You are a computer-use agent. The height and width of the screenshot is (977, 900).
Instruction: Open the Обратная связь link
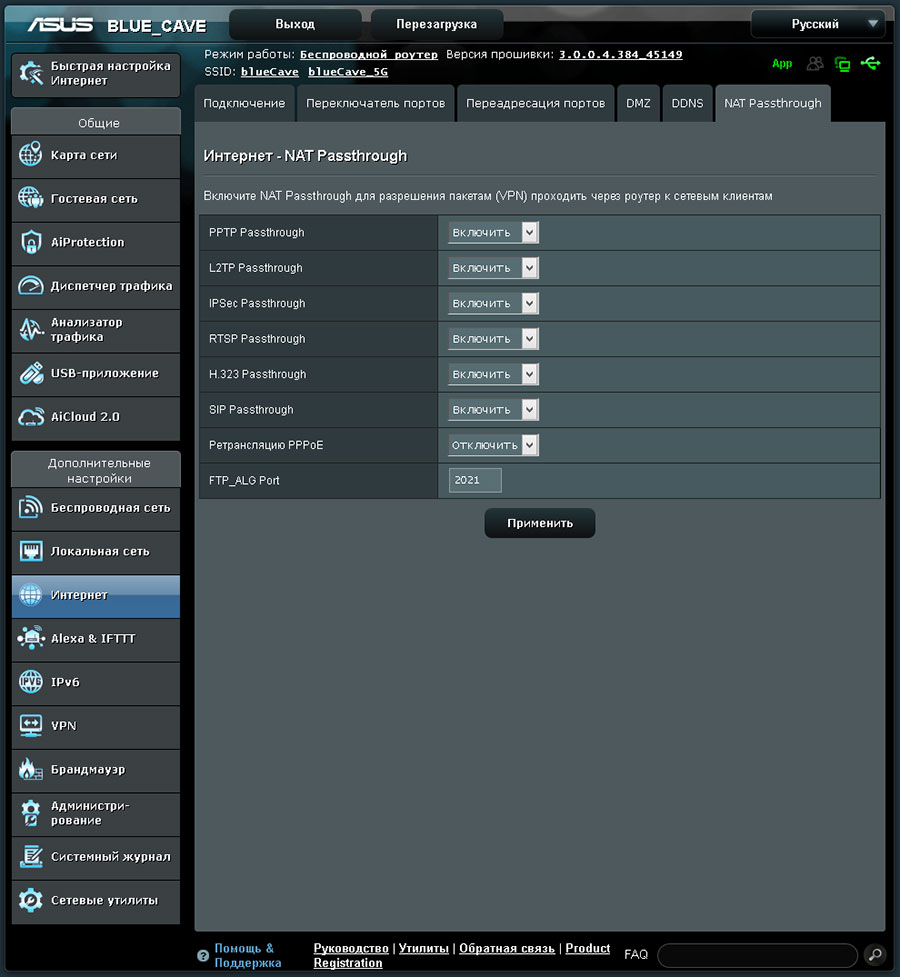click(x=507, y=948)
